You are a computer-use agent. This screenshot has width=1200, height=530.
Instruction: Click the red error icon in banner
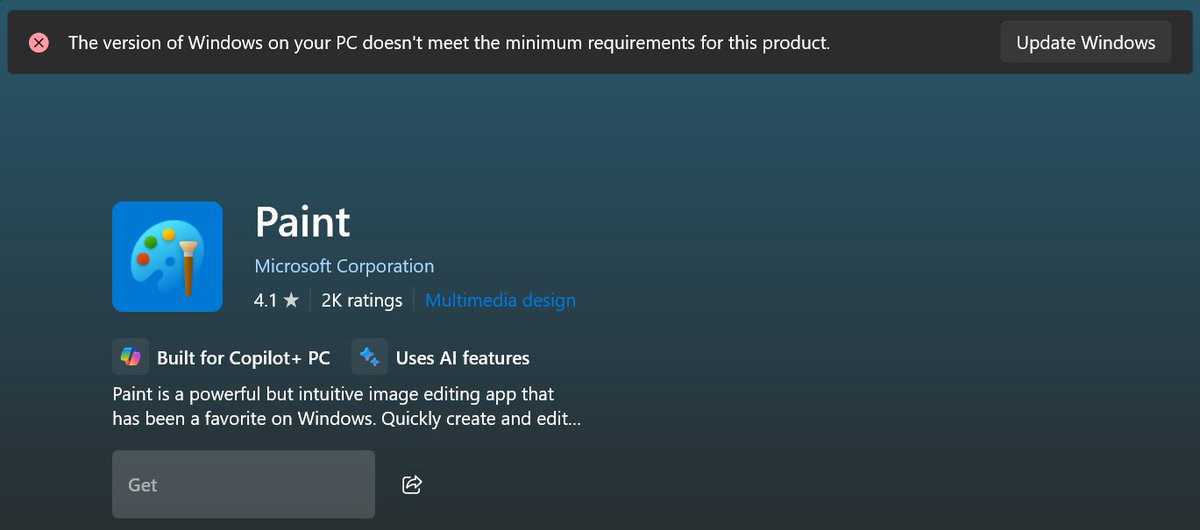point(39,43)
